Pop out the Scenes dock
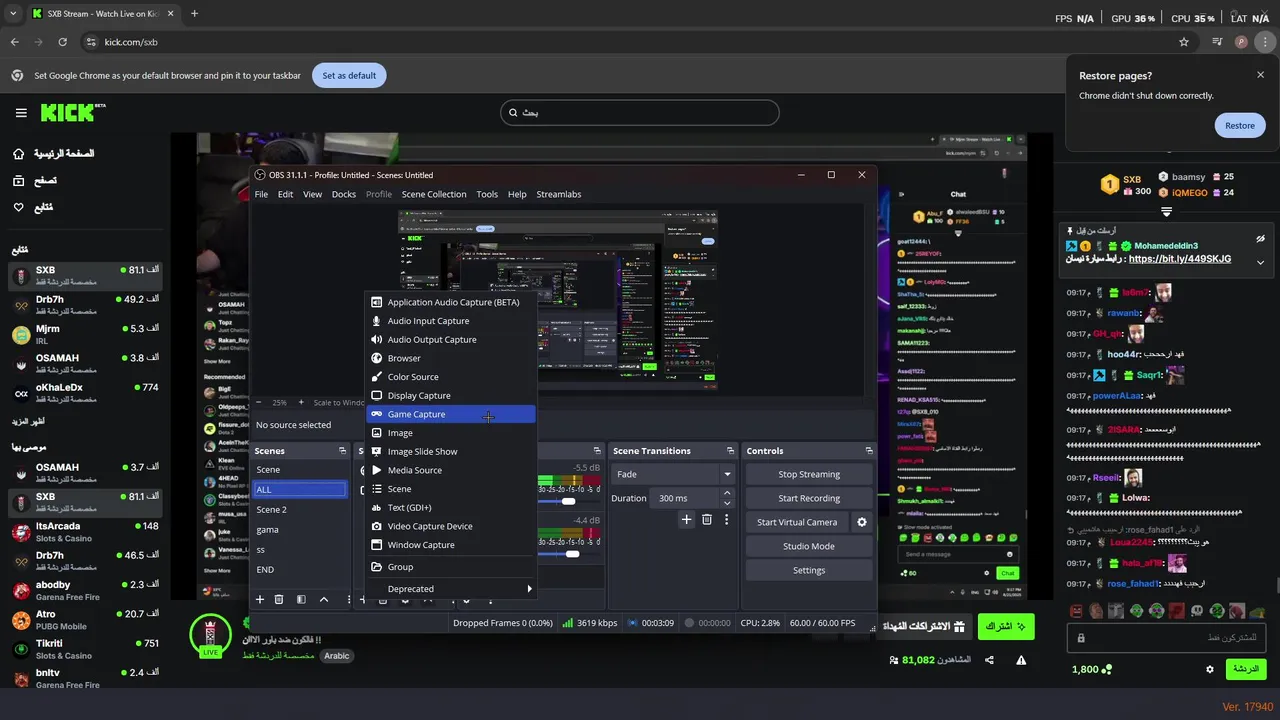This screenshot has height=720, width=1280. (342, 451)
